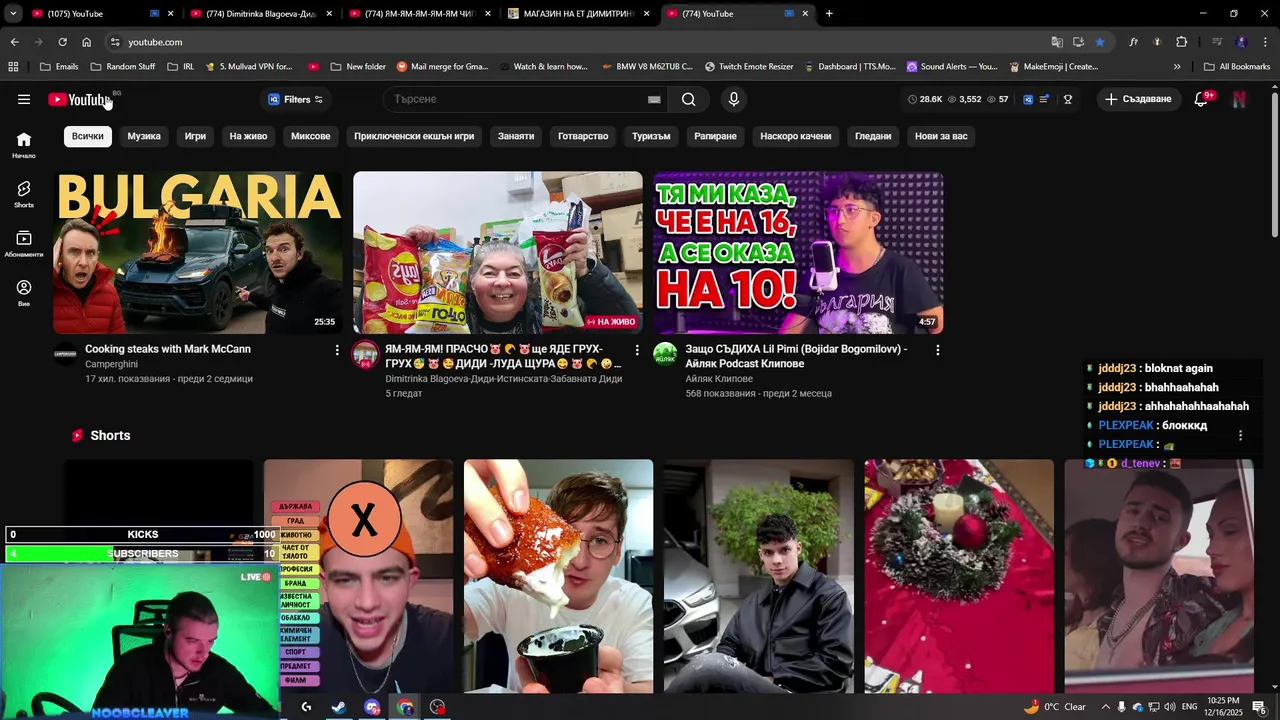Open Айляк Клипове channel link

[x=719, y=379]
